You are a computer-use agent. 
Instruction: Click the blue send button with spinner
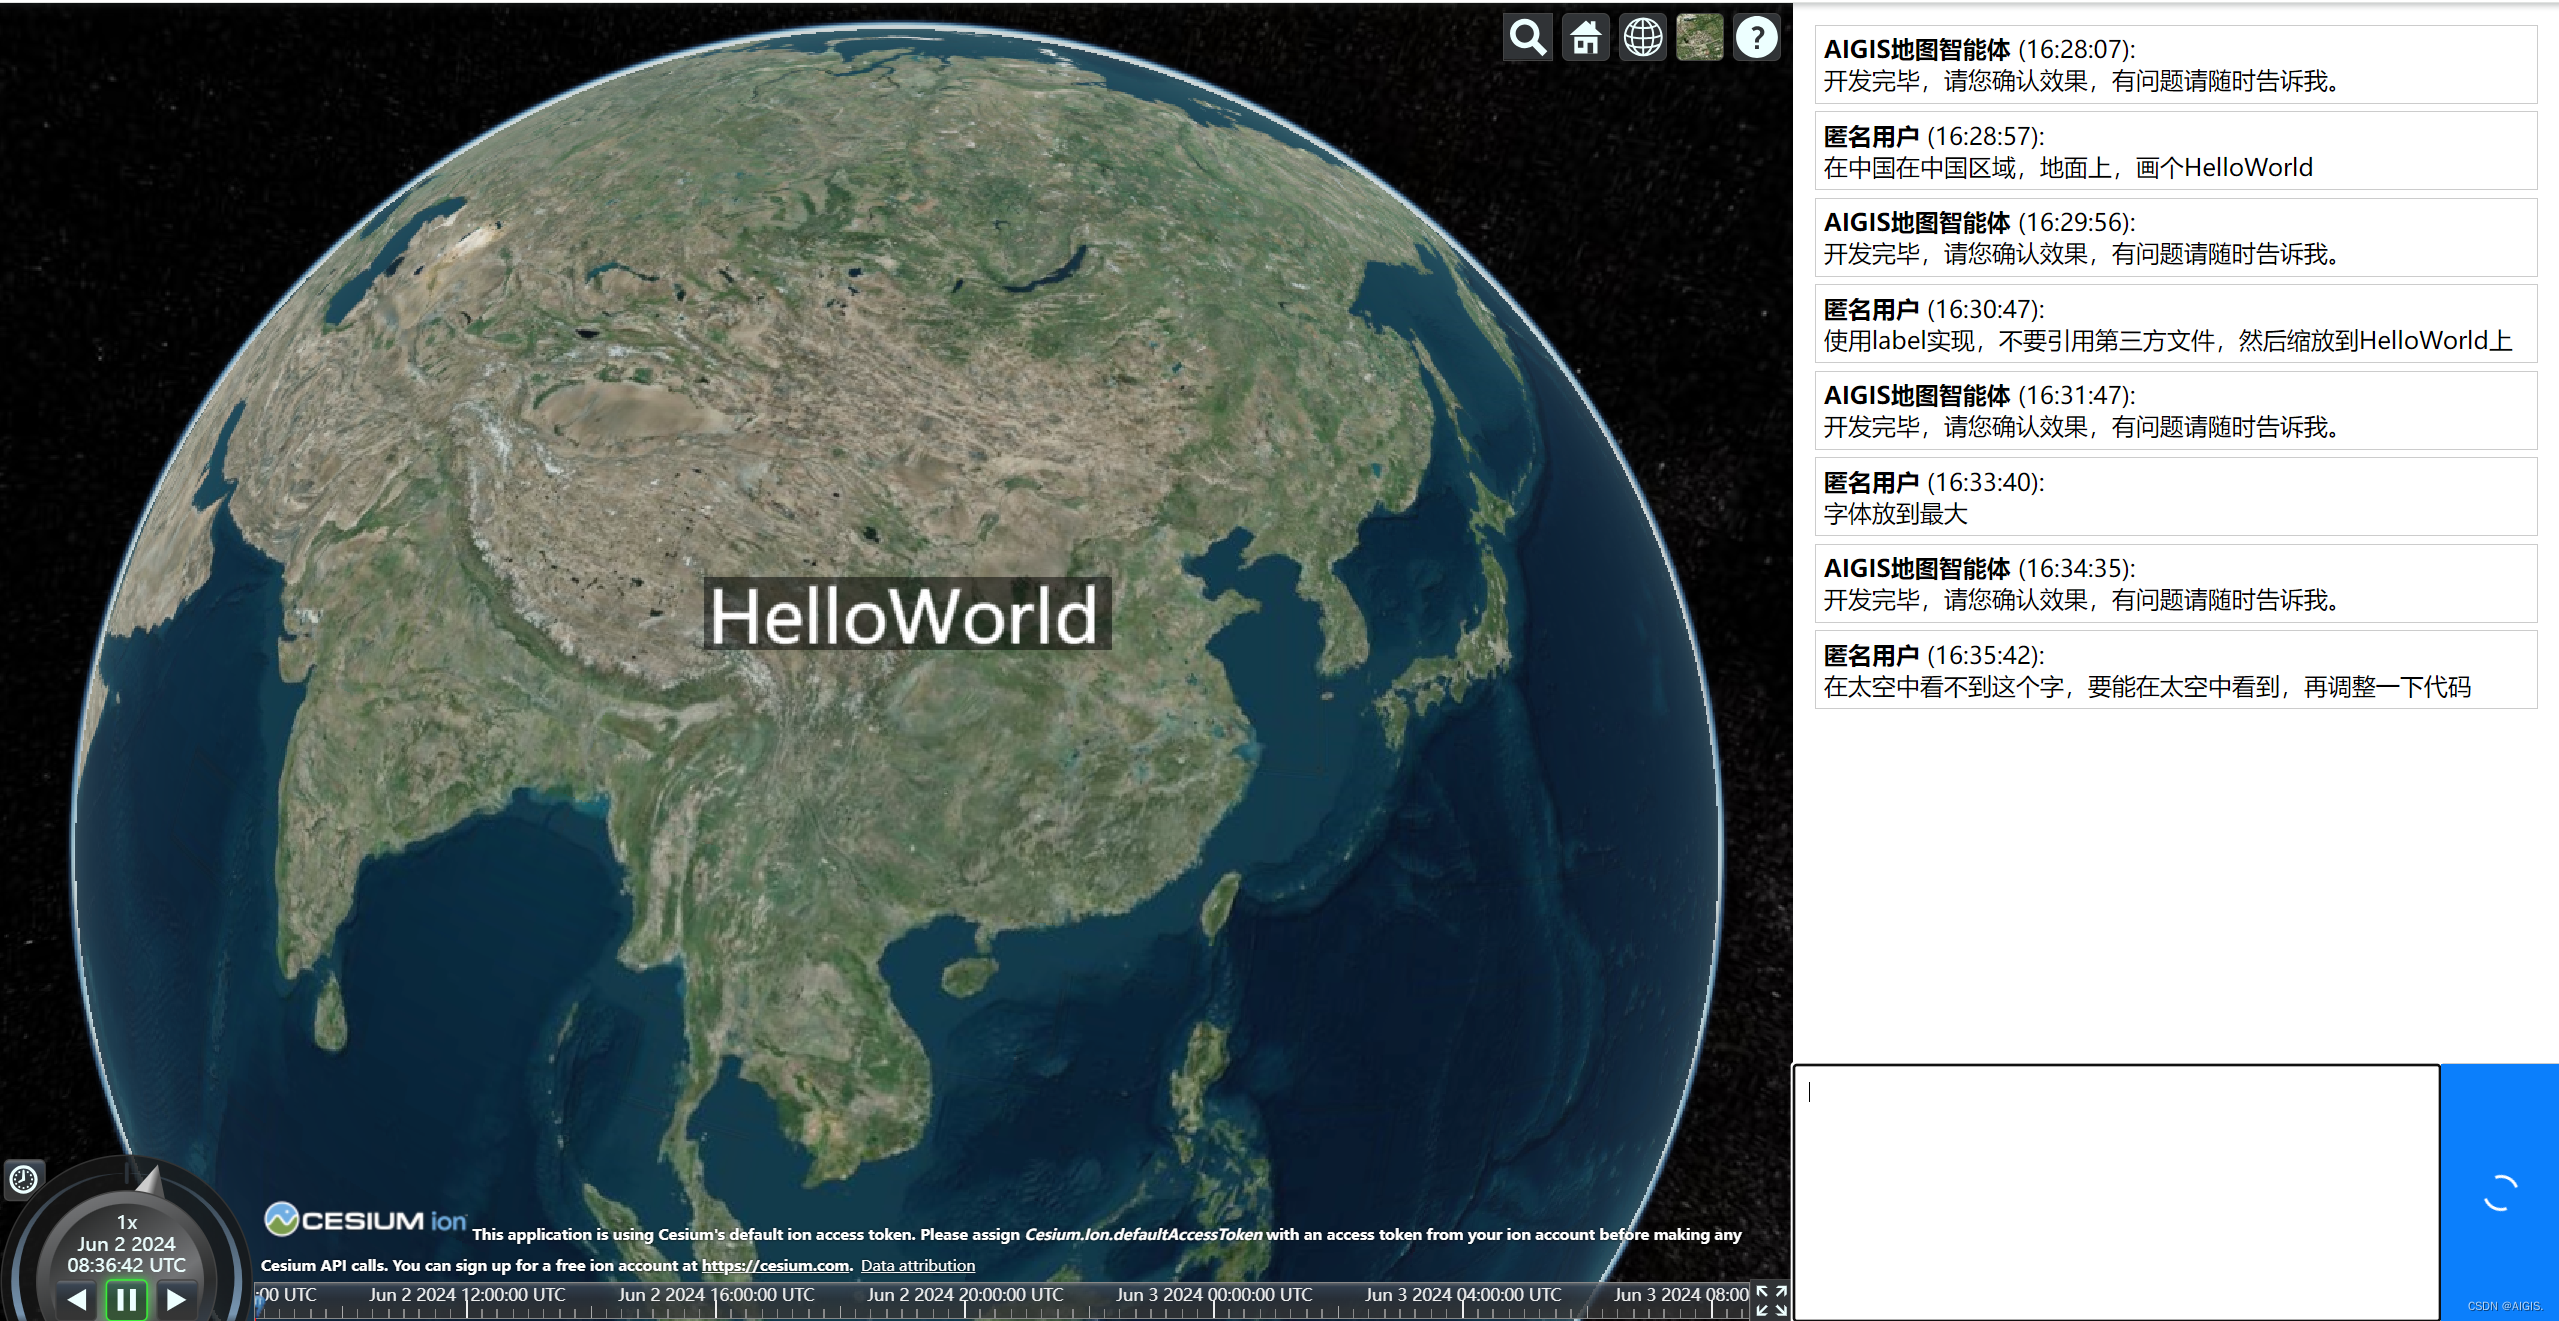[x=2499, y=1192]
